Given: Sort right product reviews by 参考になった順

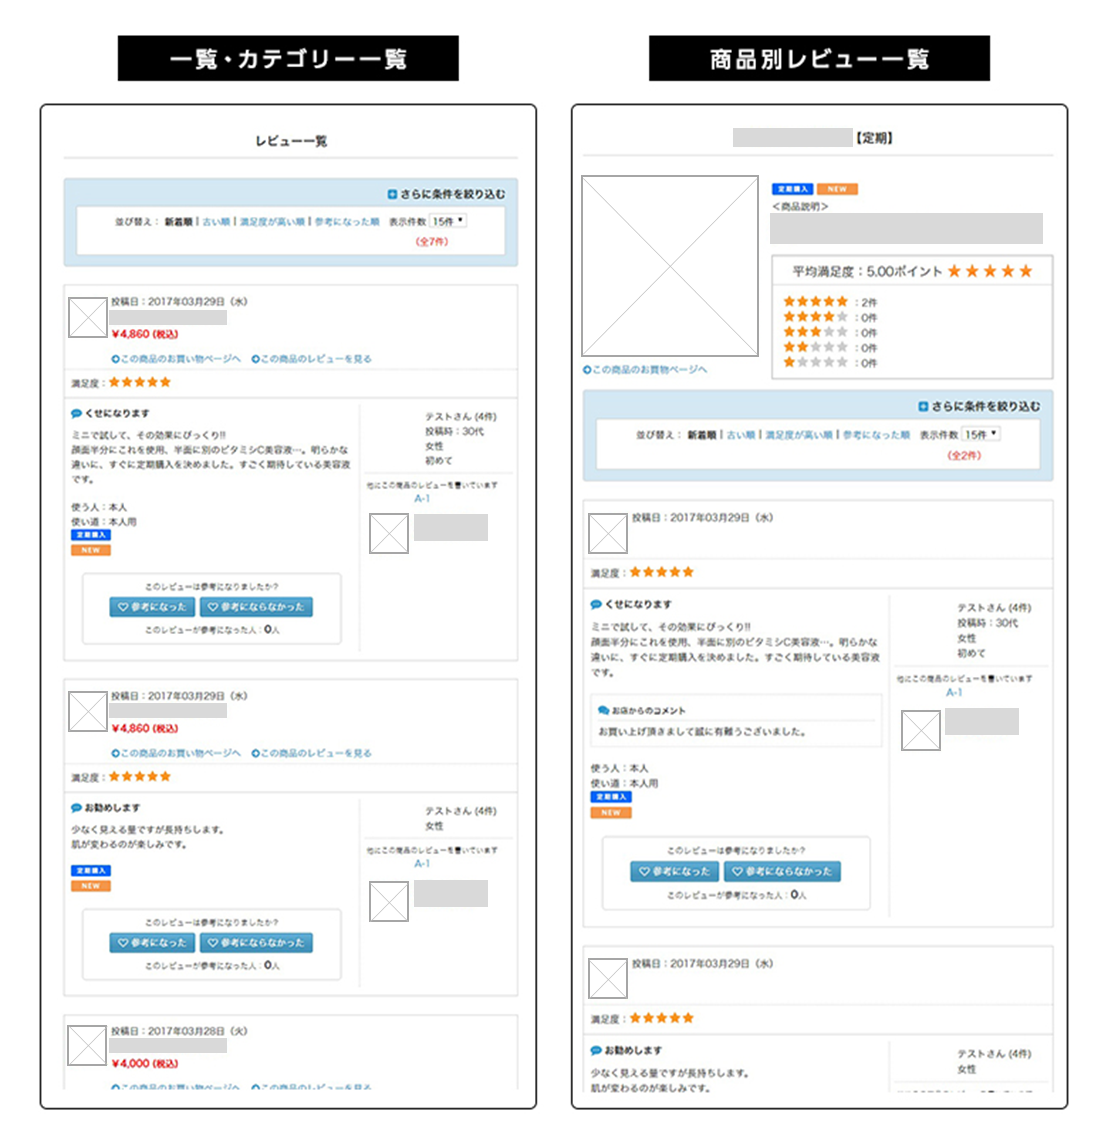Looking at the screenshot, I should click(x=875, y=435).
